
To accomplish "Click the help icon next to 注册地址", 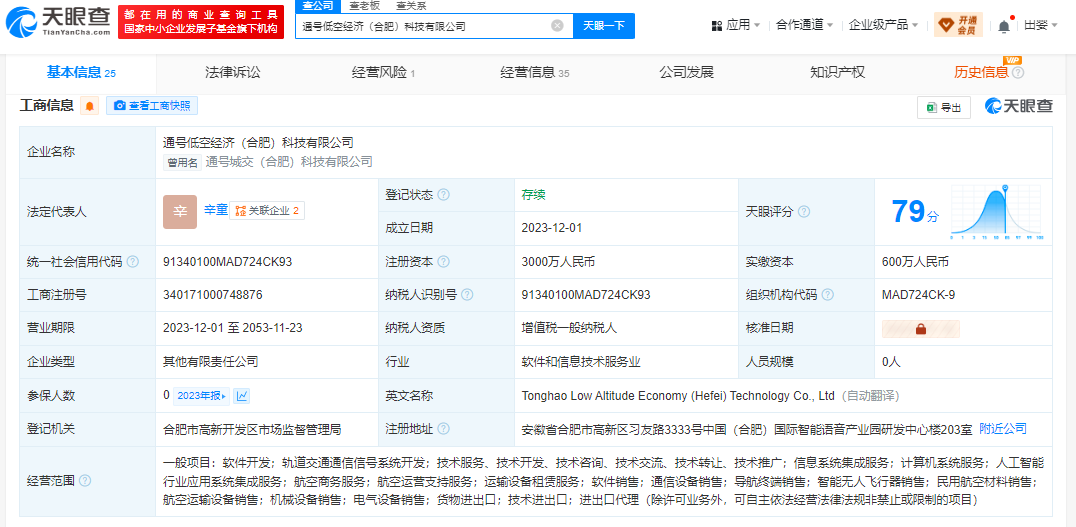I will [x=443, y=429].
